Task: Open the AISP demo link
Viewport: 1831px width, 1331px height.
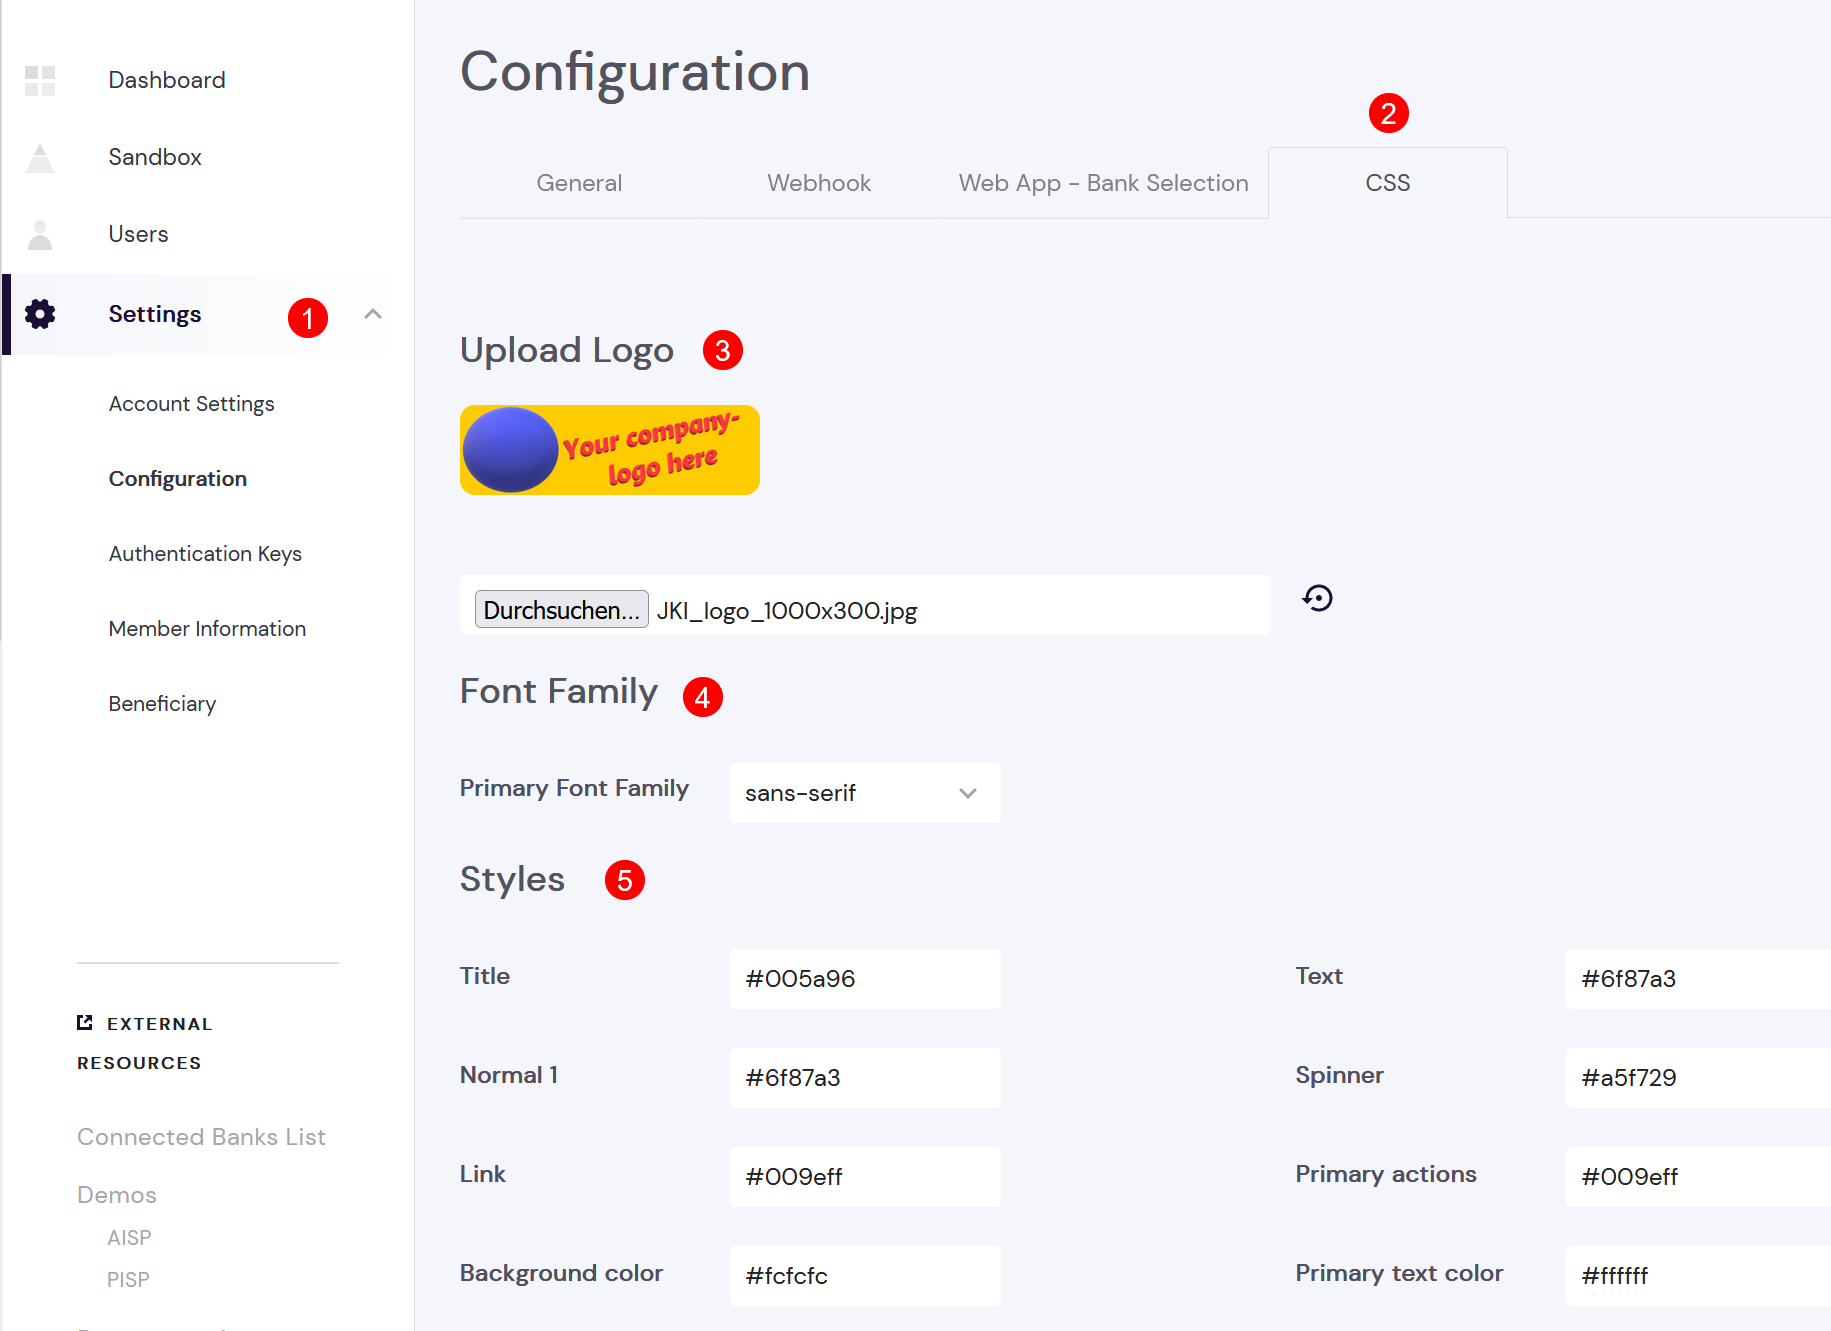Action: pos(129,1238)
